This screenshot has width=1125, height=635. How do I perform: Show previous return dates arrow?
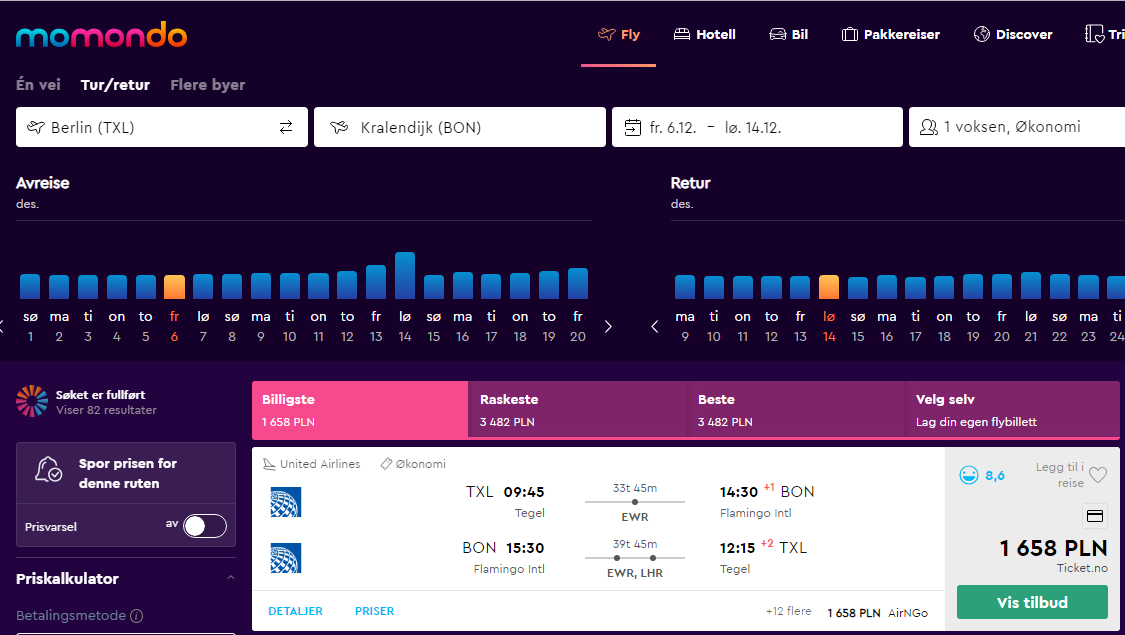[654, 326]
